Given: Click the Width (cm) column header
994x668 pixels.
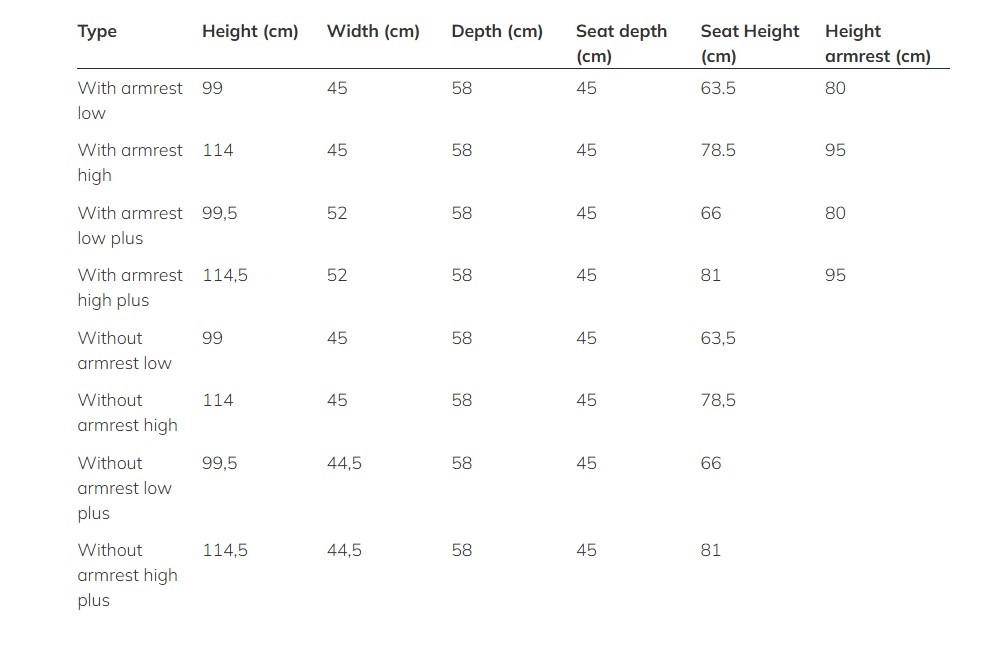Looking at the screenshot, I should pos(373,31).
